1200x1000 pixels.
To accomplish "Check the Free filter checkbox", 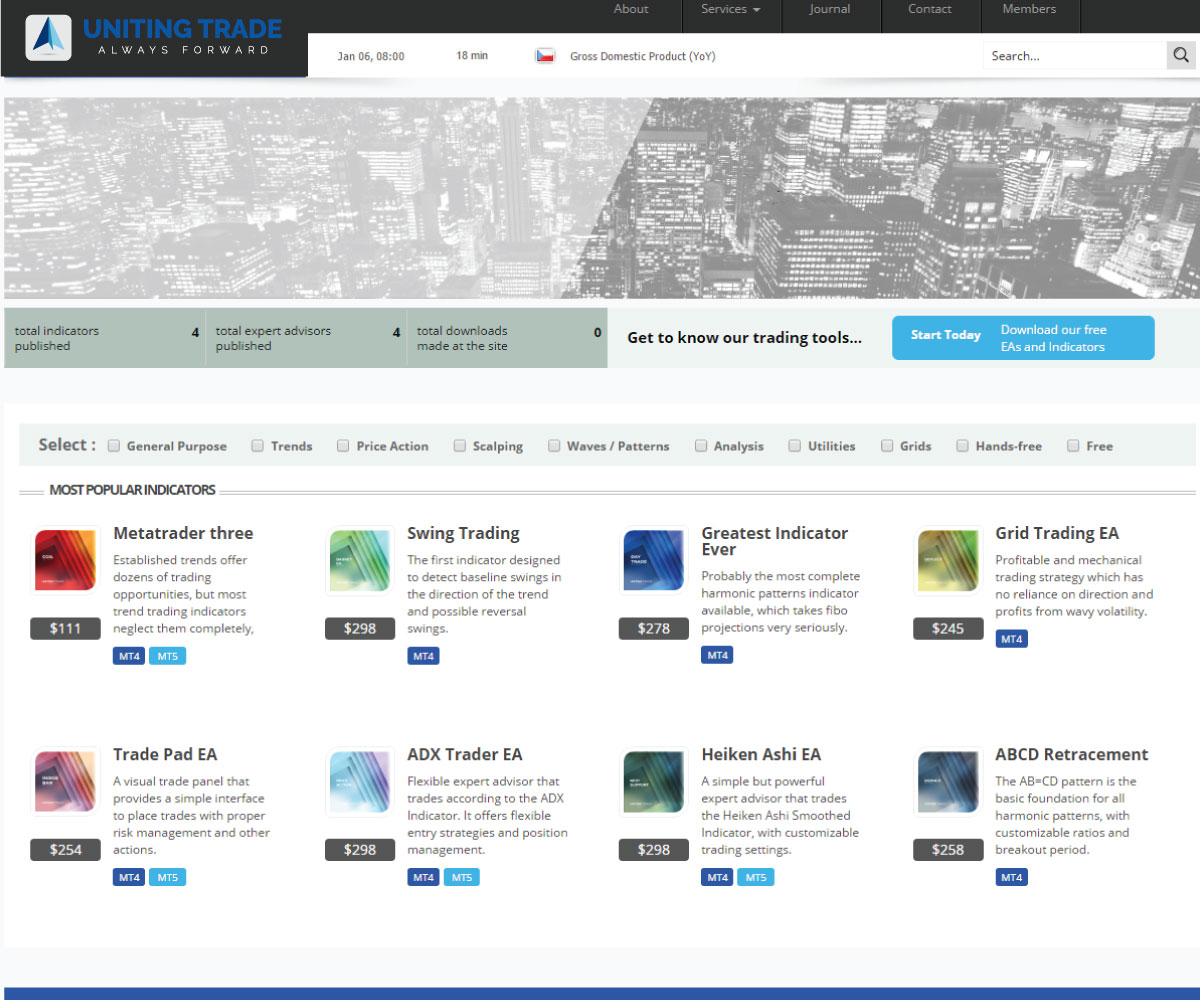I will [x=1073, y=446].
